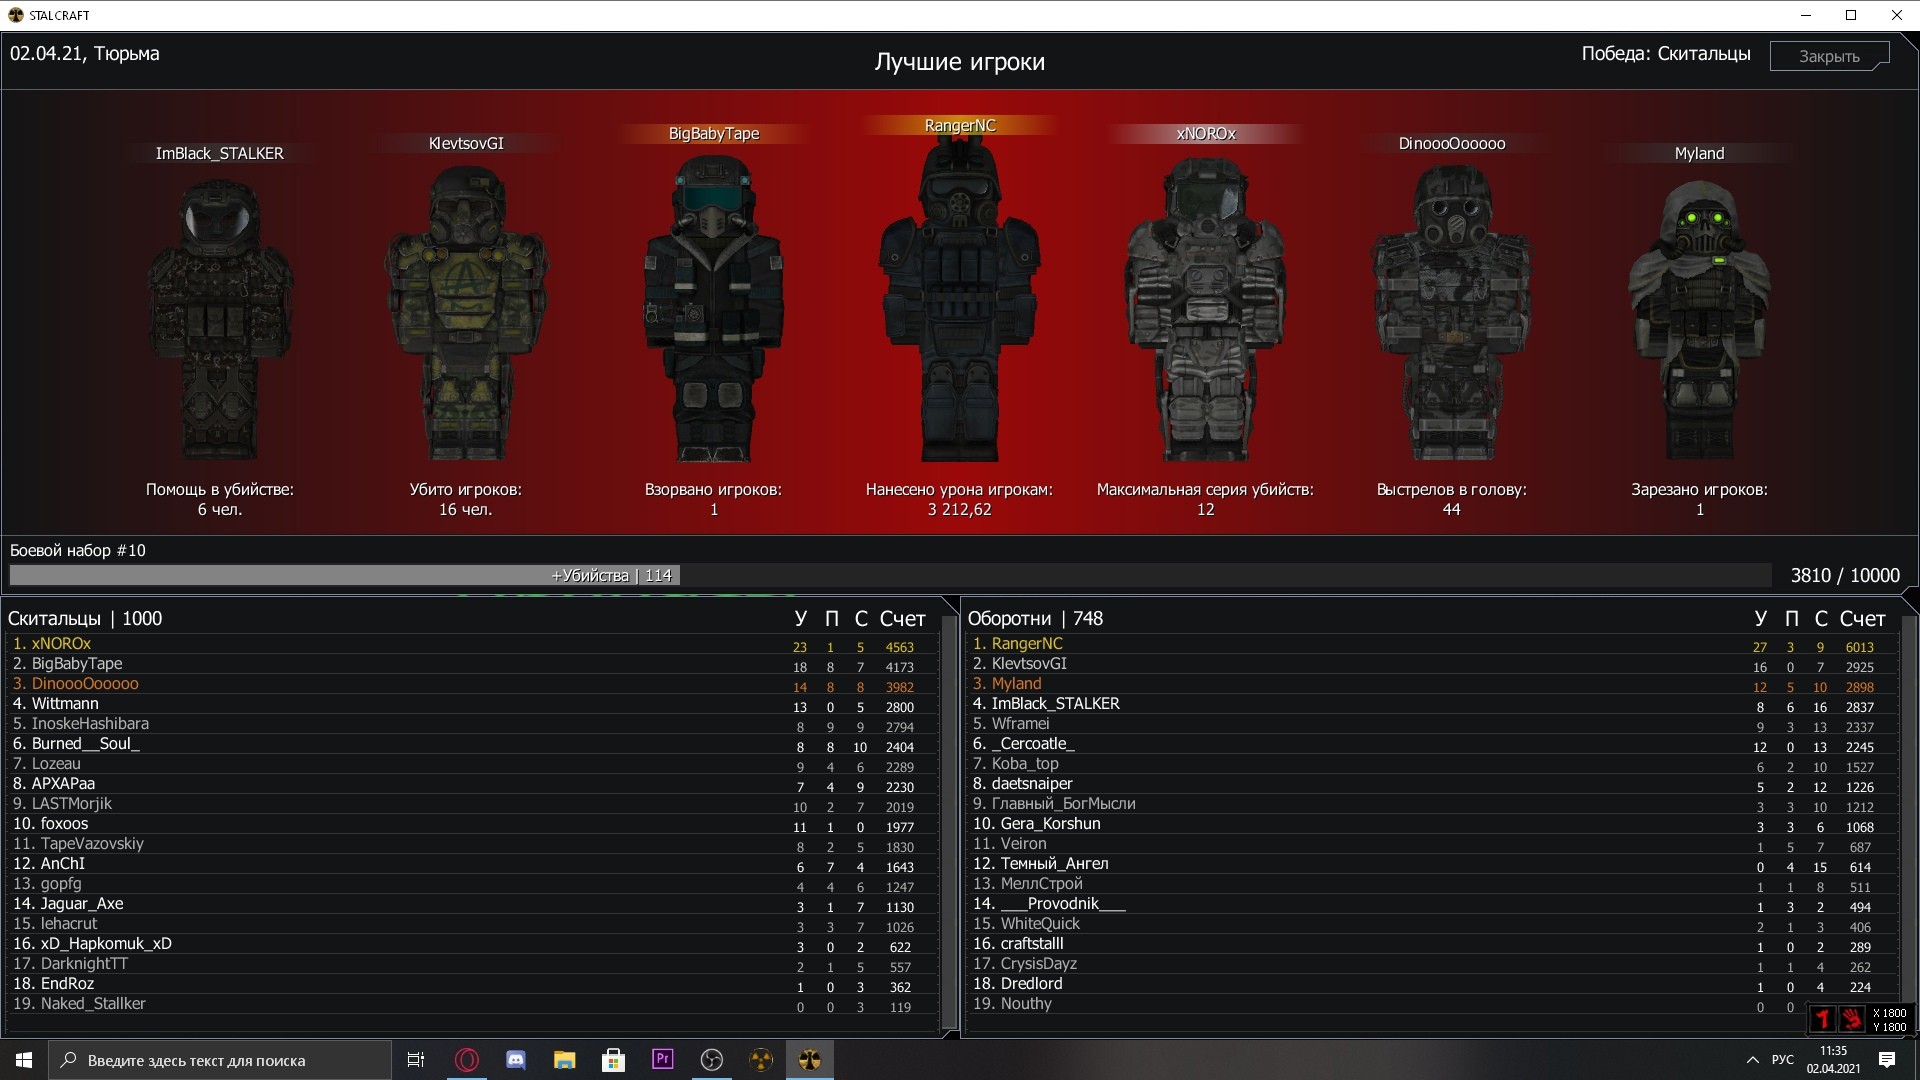Click the Закрыть button
This screenshot has height=1080, width=1920.
pyautogui.click(x=1829, y=56)
